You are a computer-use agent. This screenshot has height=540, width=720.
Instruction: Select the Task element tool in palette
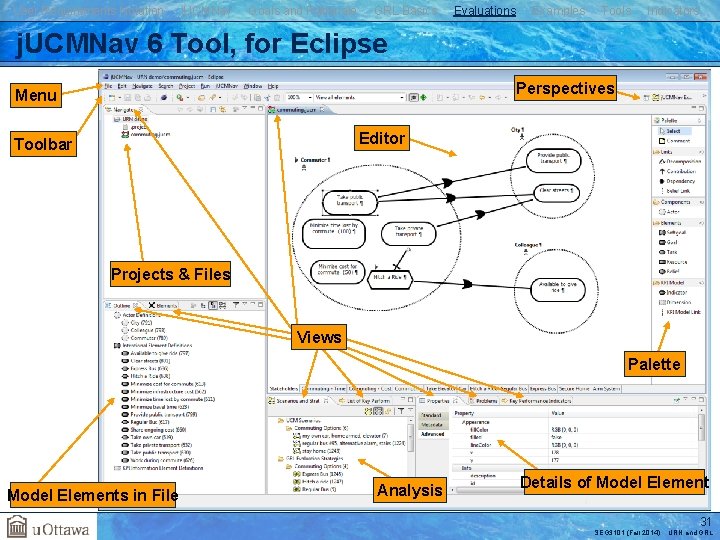click(669, 252)
